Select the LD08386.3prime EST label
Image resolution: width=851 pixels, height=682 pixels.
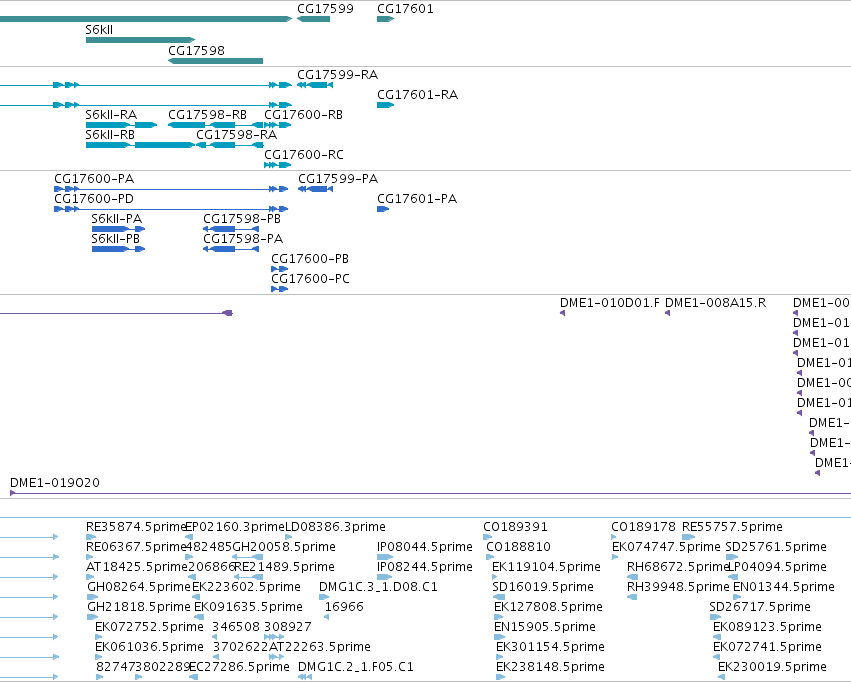click(x=335, y=527)
